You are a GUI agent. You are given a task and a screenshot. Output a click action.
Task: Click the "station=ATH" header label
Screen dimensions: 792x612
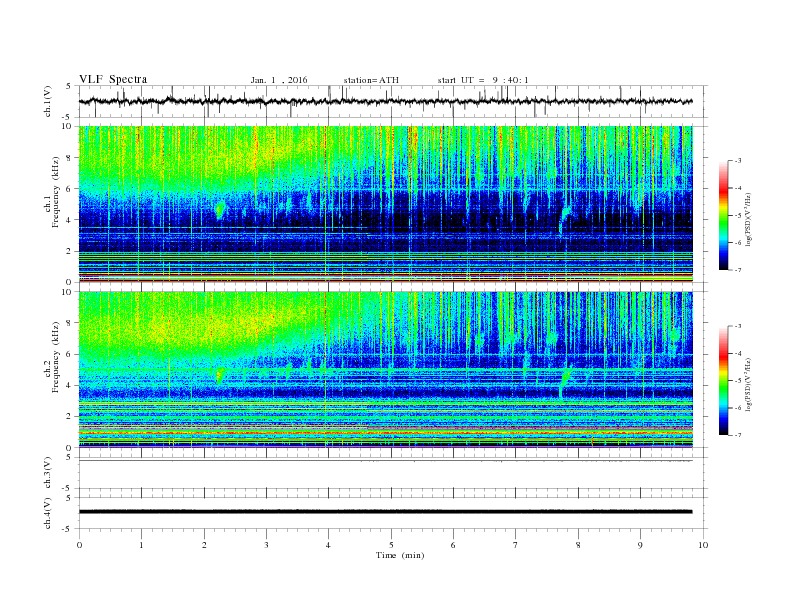tap(371, 80)
